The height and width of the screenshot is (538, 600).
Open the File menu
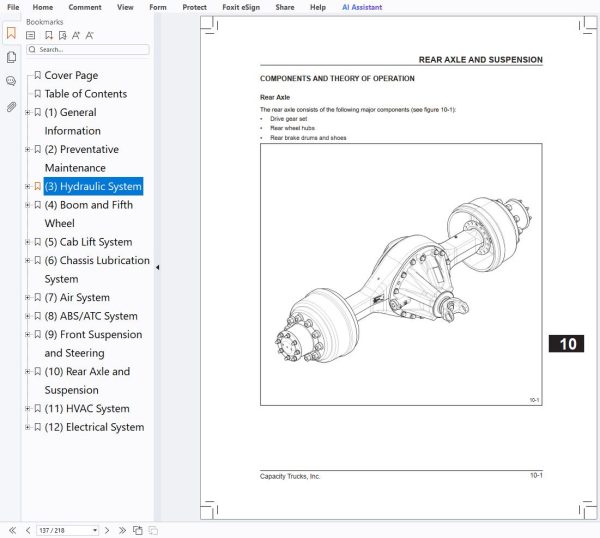pos(13,7)
